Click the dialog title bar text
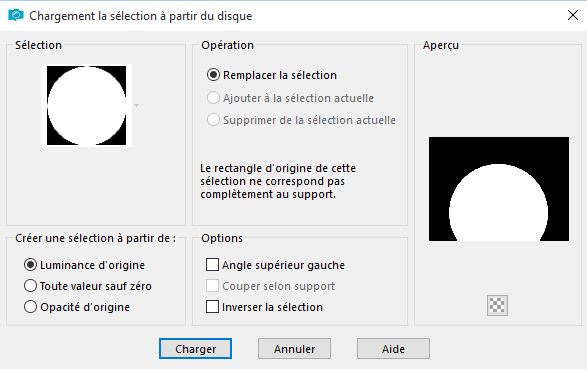This screenshot has width=587, height=369. 141,16
